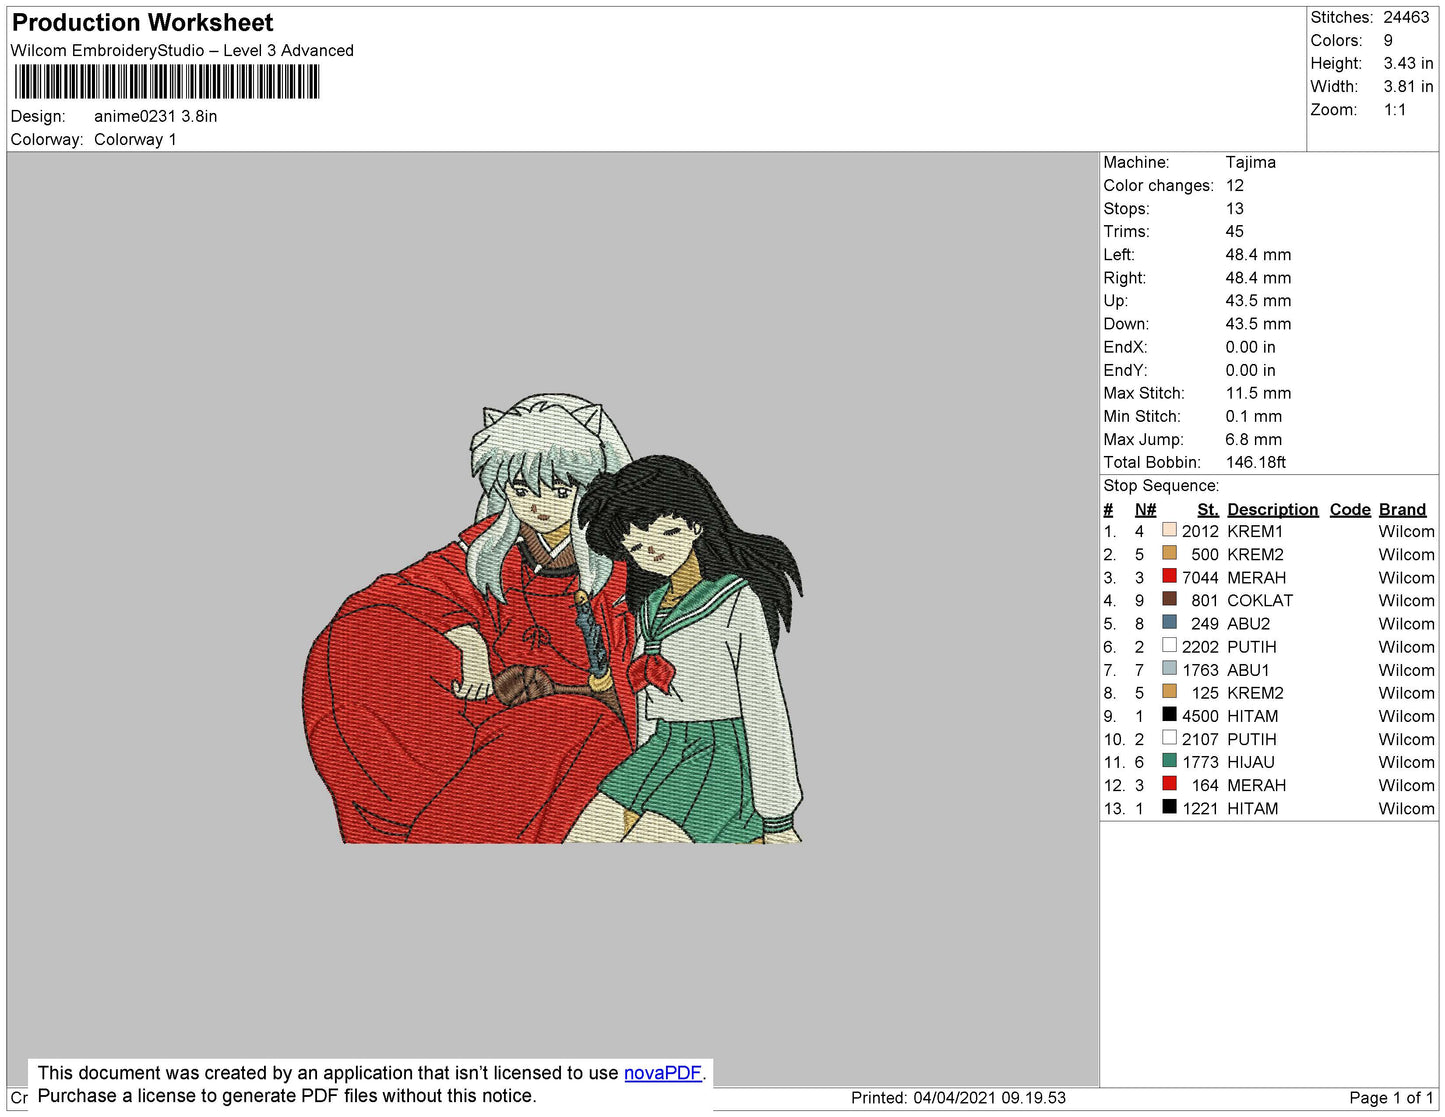Click the EndX value '0.00 in'
Screen dimensions: 1445x1117
[x=1250, y=347]
